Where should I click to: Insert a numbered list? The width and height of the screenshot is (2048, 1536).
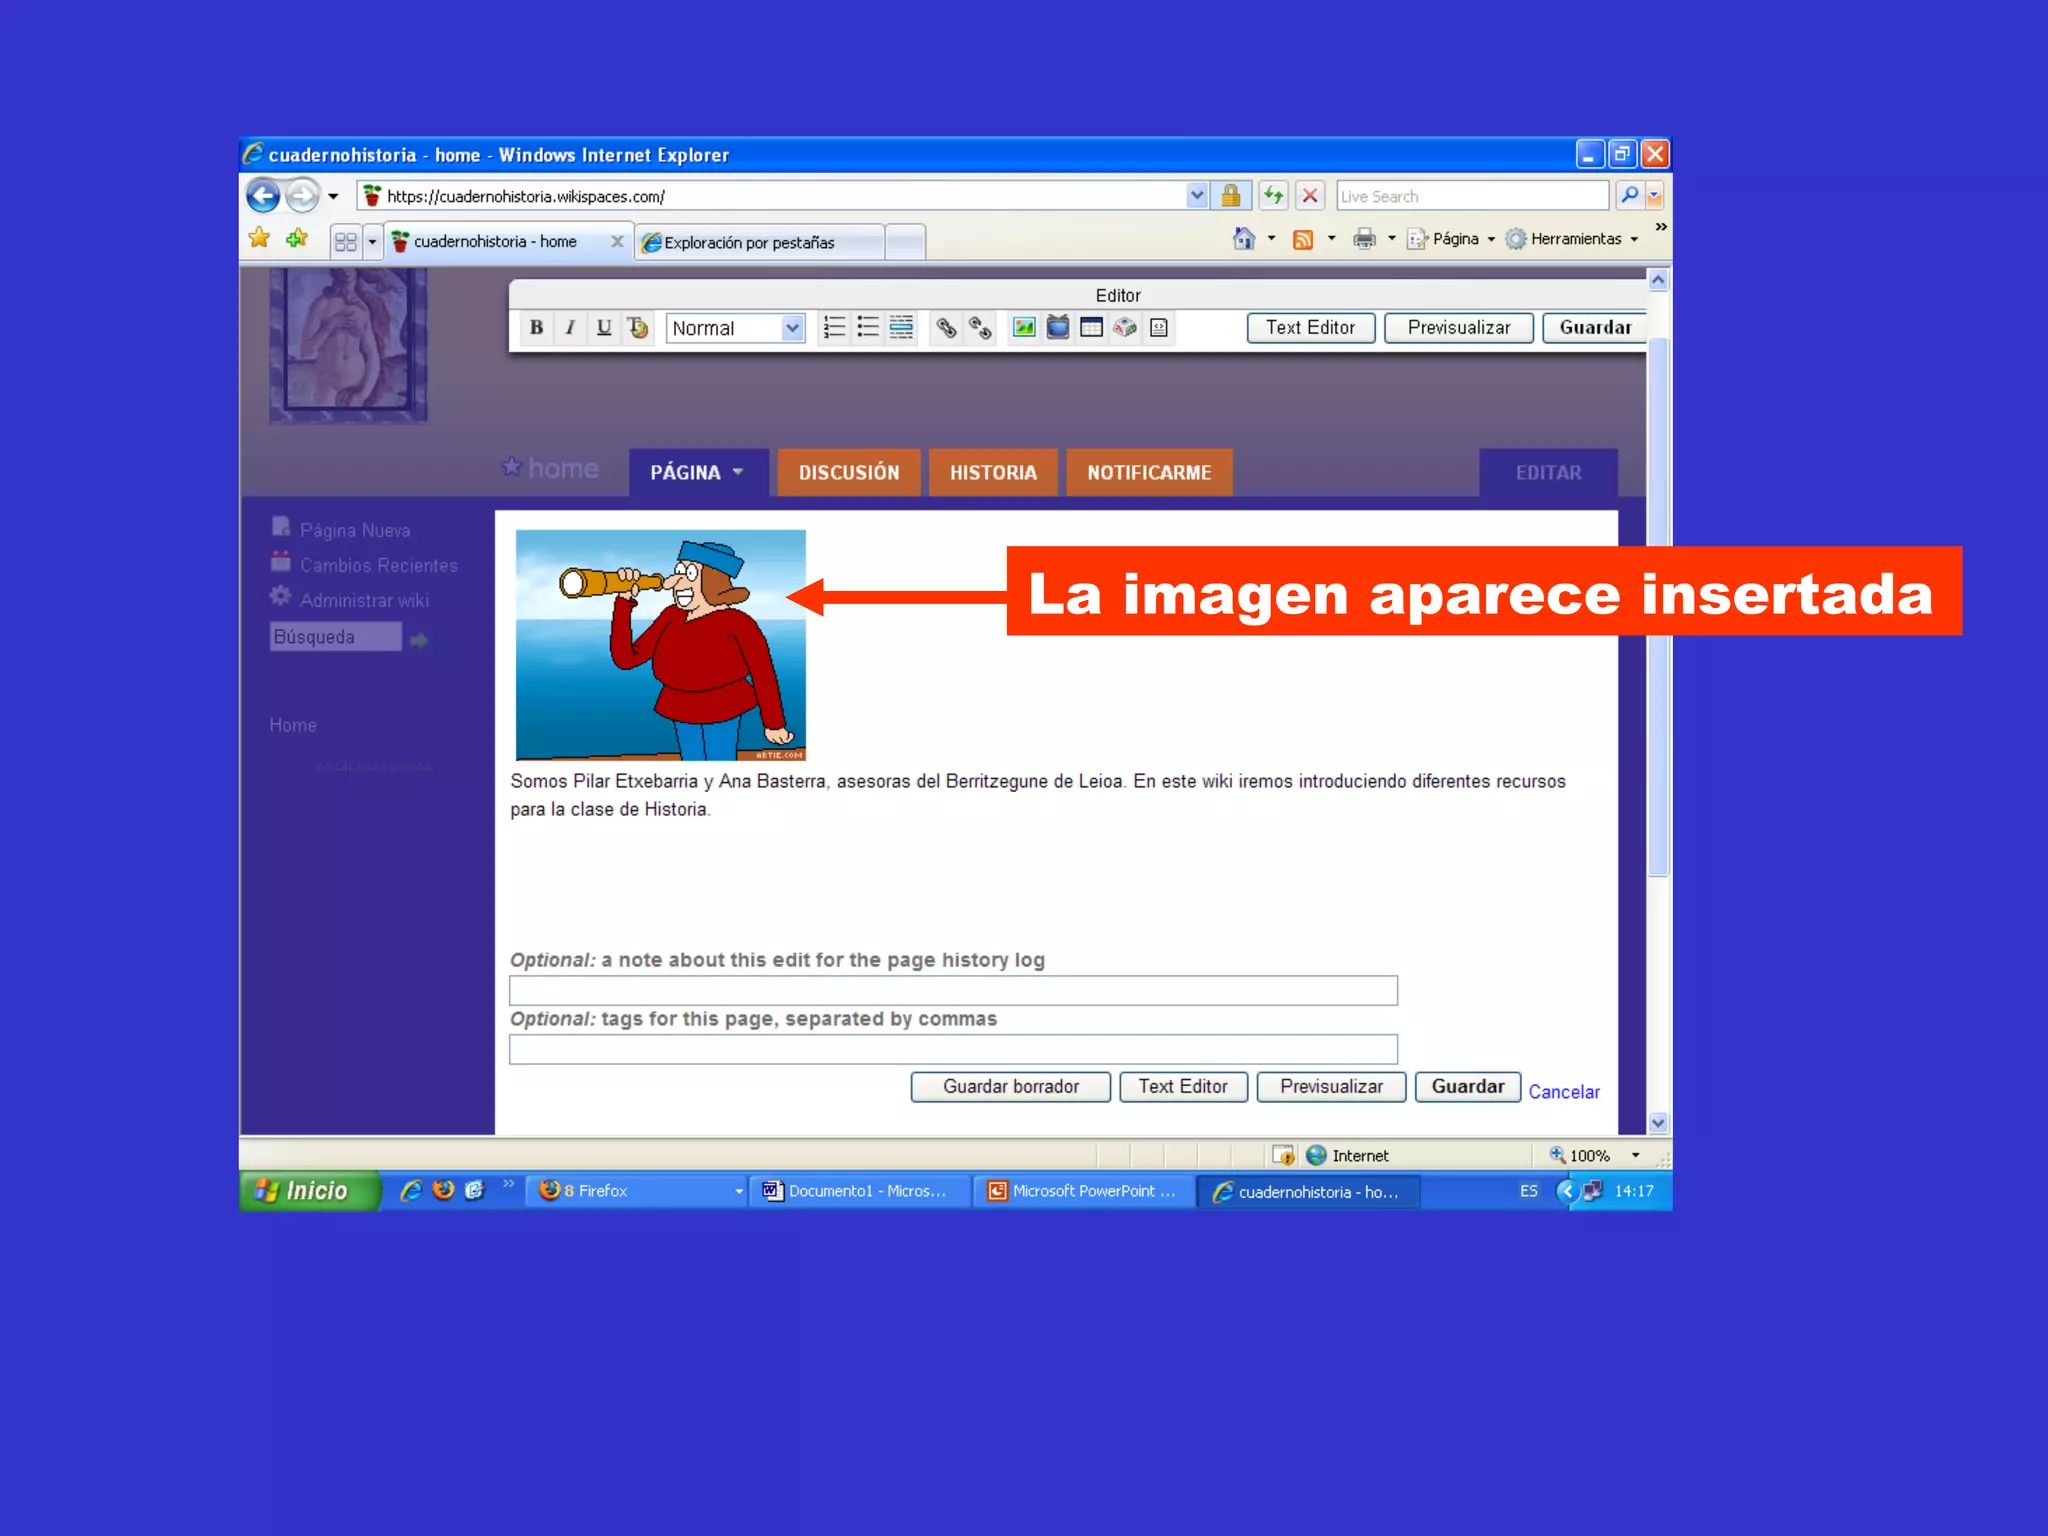click(x=834, y=327)
